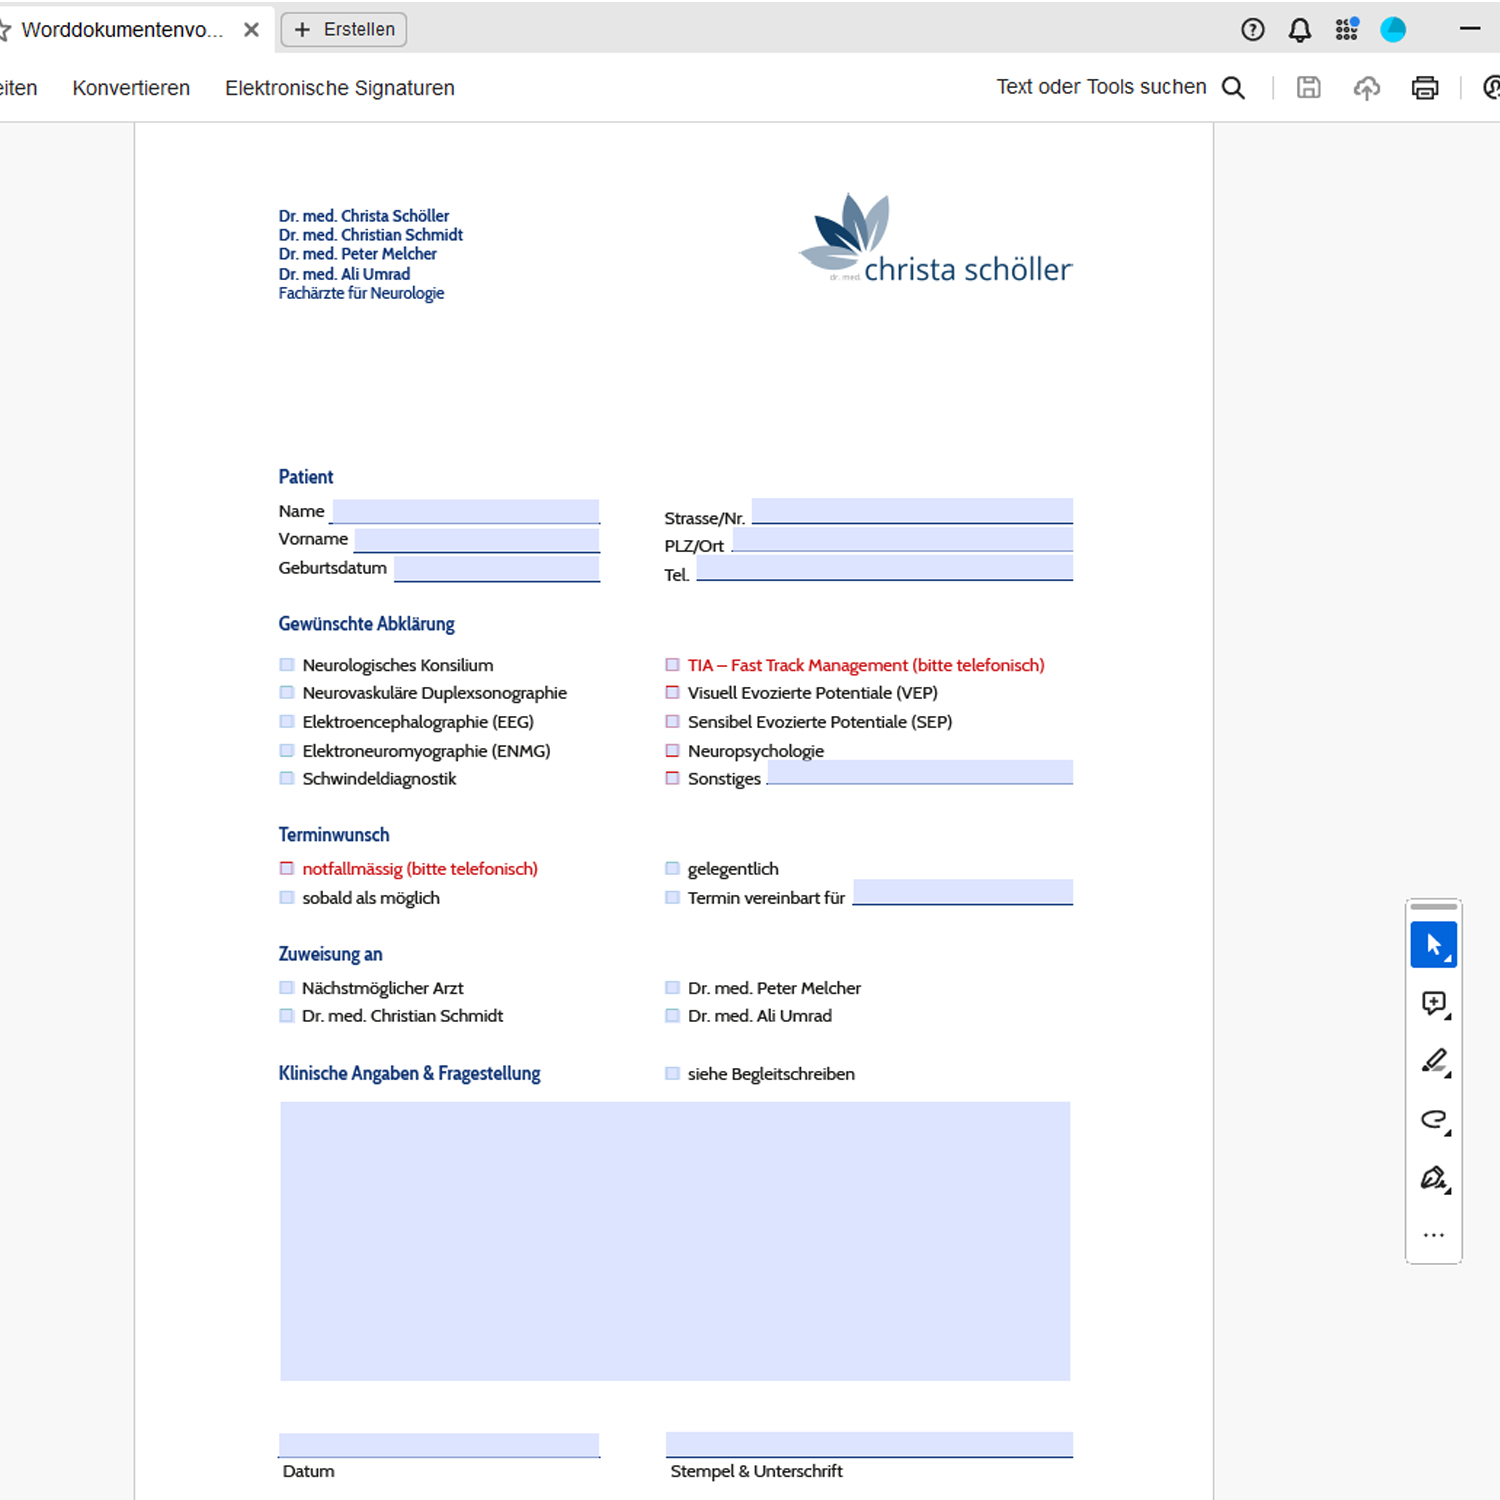1500x1500 pixels.
Task: Click the Erstellen button
Action: [344, 30]
